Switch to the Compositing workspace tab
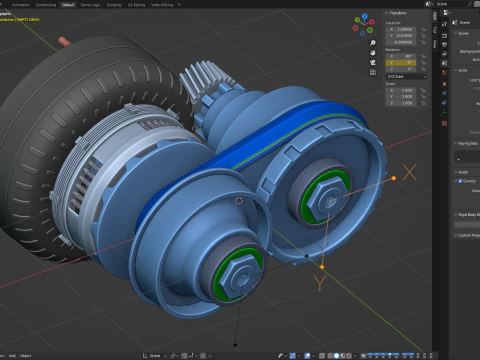Screen dimensions: 480x360 tap(46, 5)
